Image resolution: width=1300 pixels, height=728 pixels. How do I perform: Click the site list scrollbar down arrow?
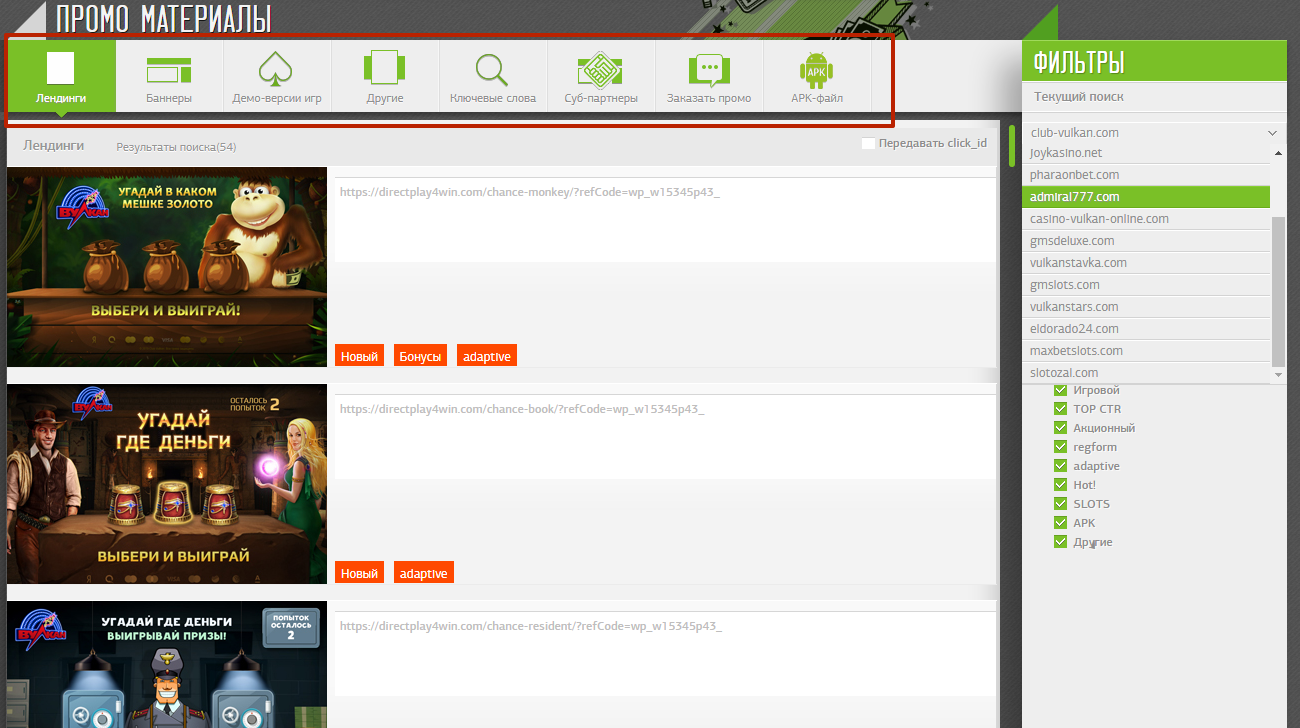click(x=1278, y=375)
